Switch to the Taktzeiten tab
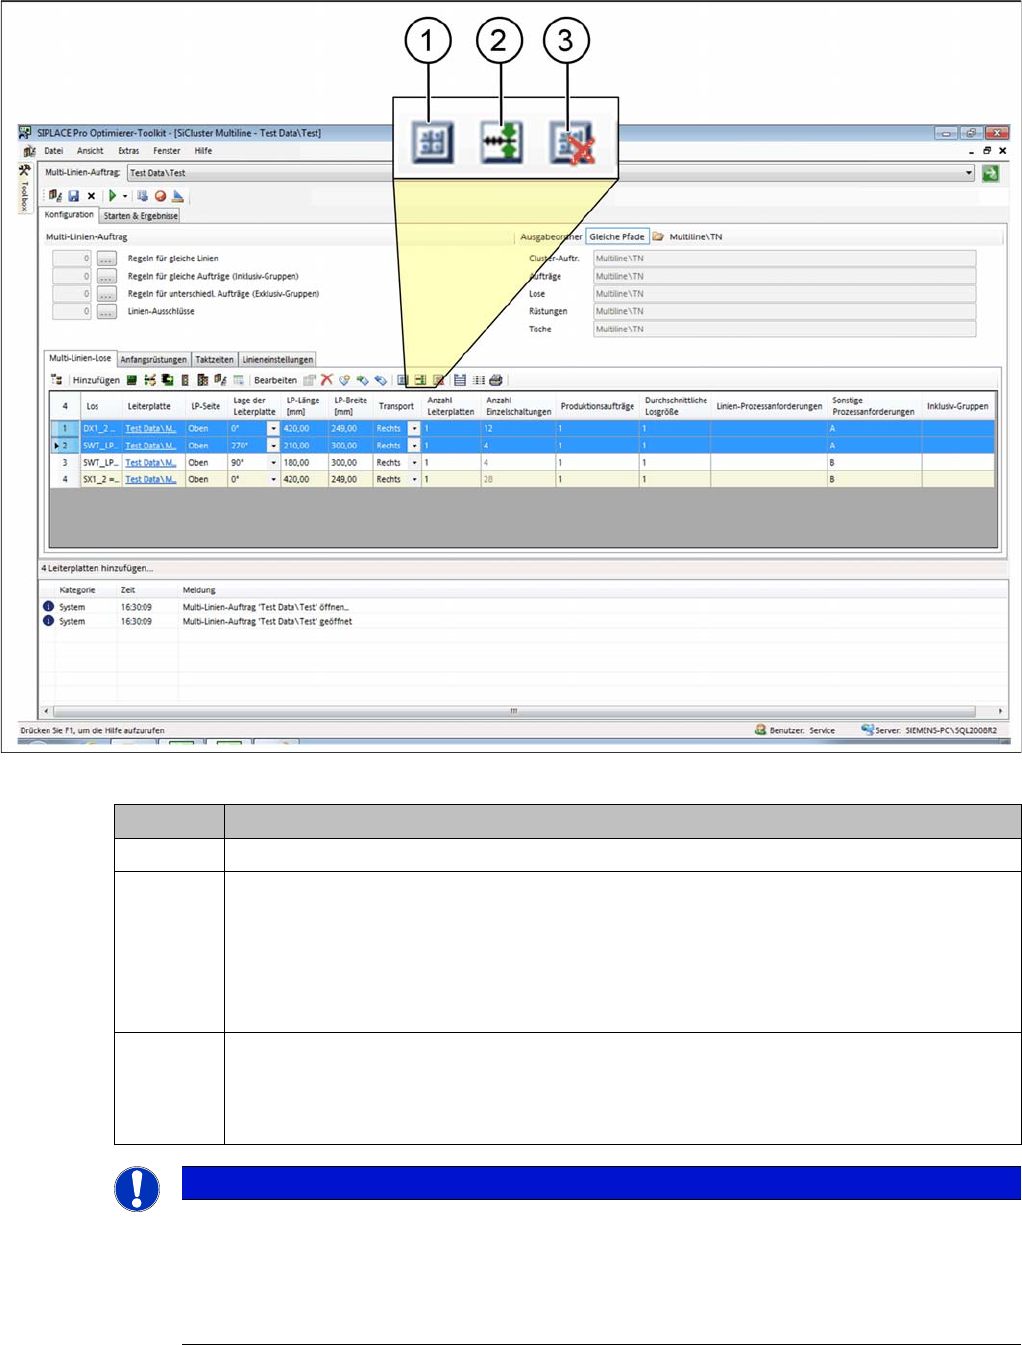This screenshot has width=1022, height=1345. point(214,360)
